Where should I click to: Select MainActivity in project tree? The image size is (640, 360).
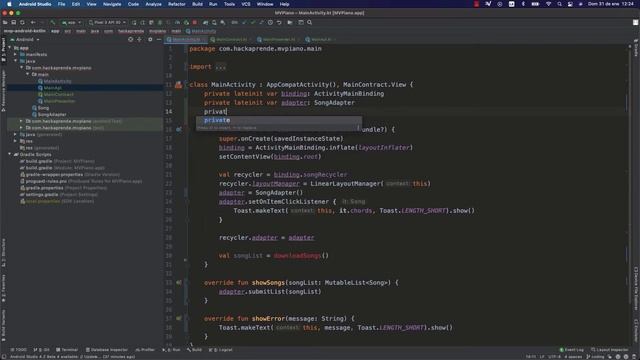point(55,81)
